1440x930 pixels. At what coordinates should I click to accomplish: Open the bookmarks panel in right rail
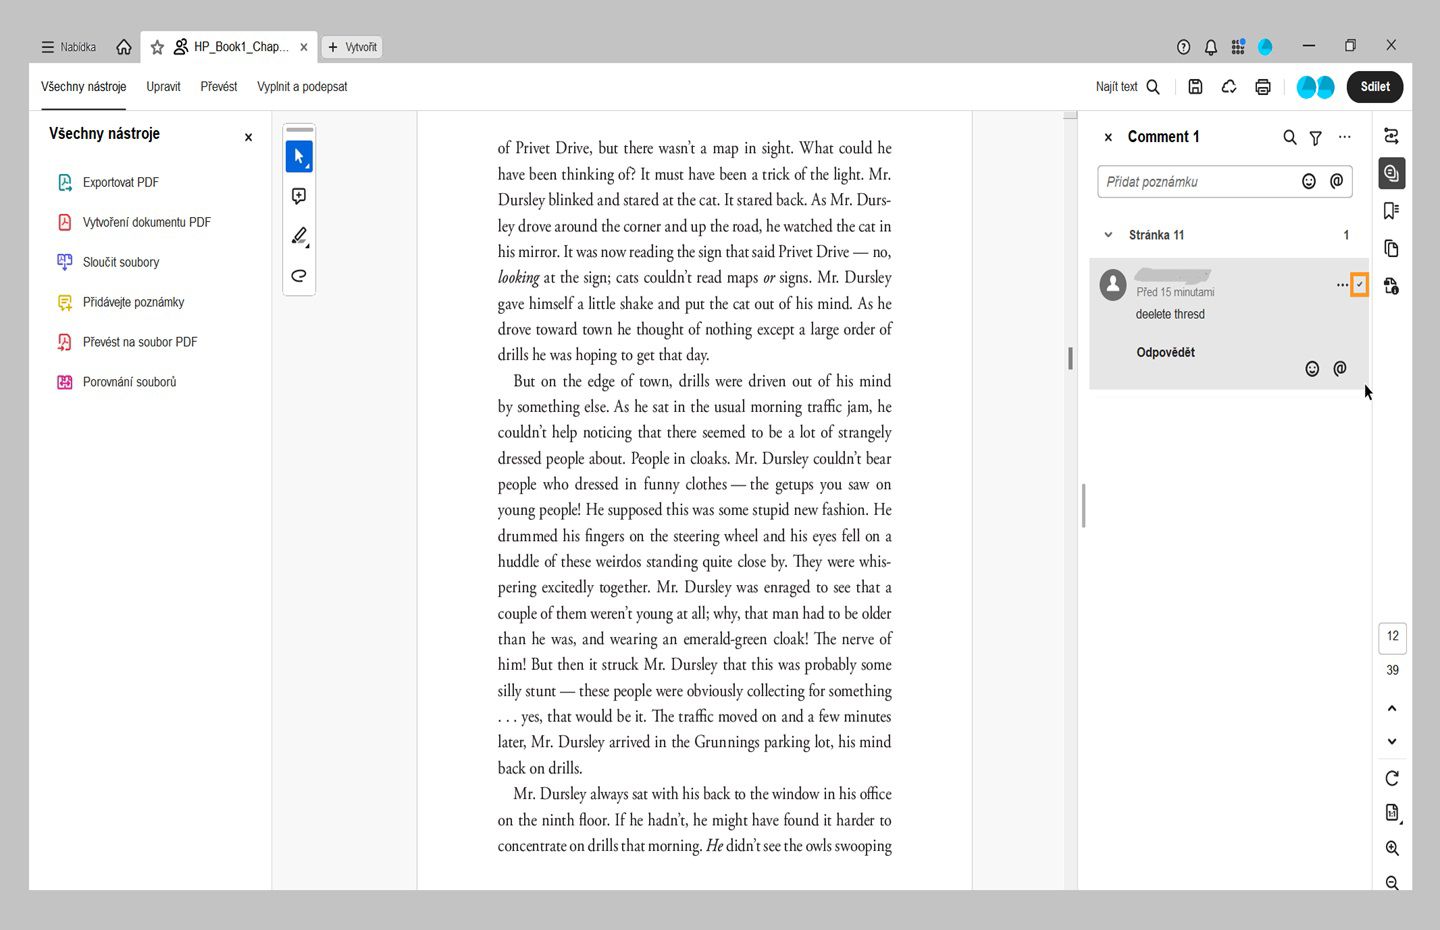1391,211
